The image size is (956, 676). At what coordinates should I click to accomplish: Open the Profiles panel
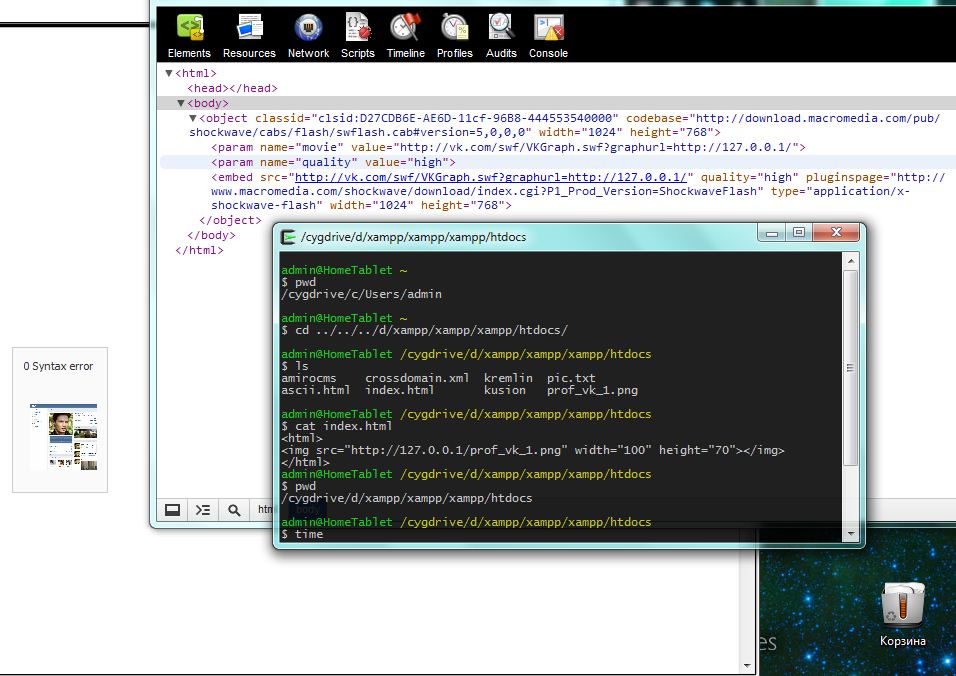point(454,34)
